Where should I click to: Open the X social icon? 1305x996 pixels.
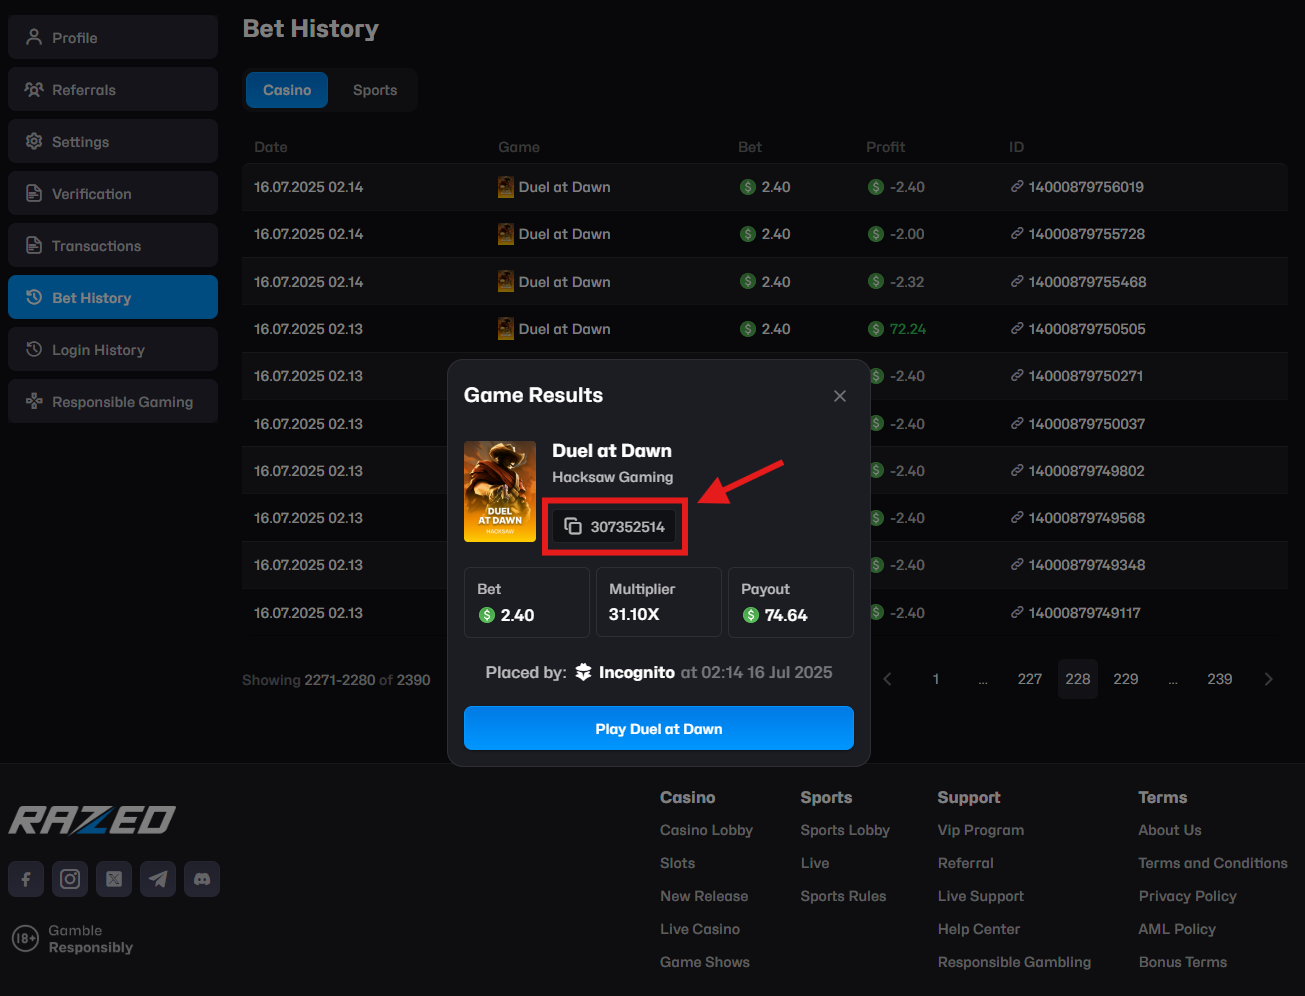tap(114, 879)
